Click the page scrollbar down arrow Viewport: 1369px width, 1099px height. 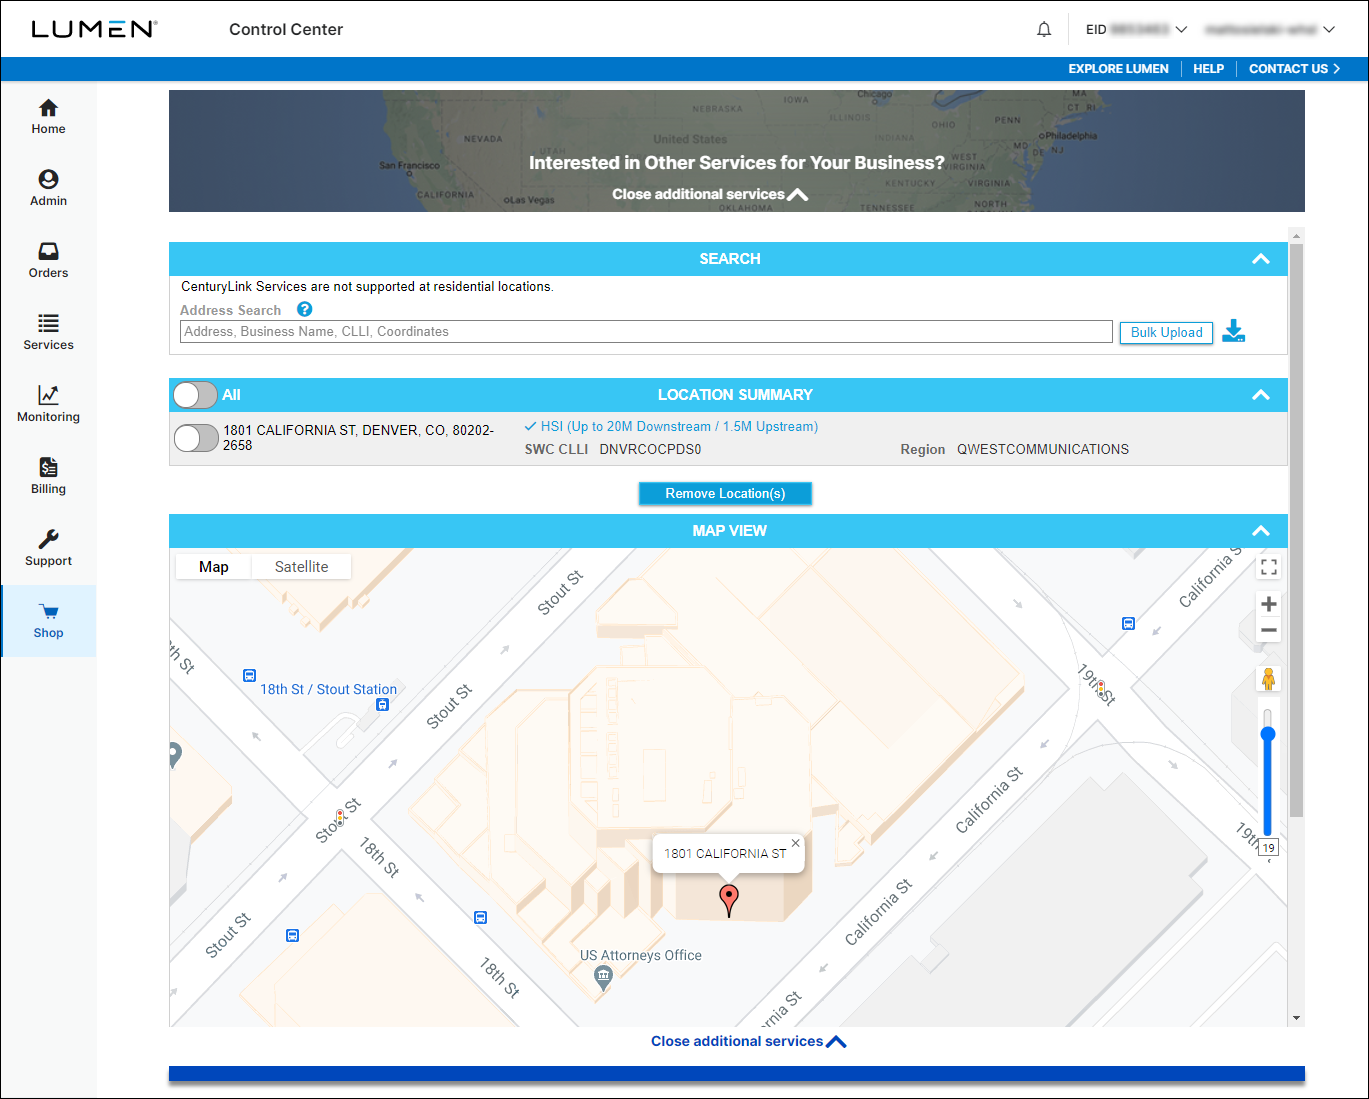(1296, 1018)
